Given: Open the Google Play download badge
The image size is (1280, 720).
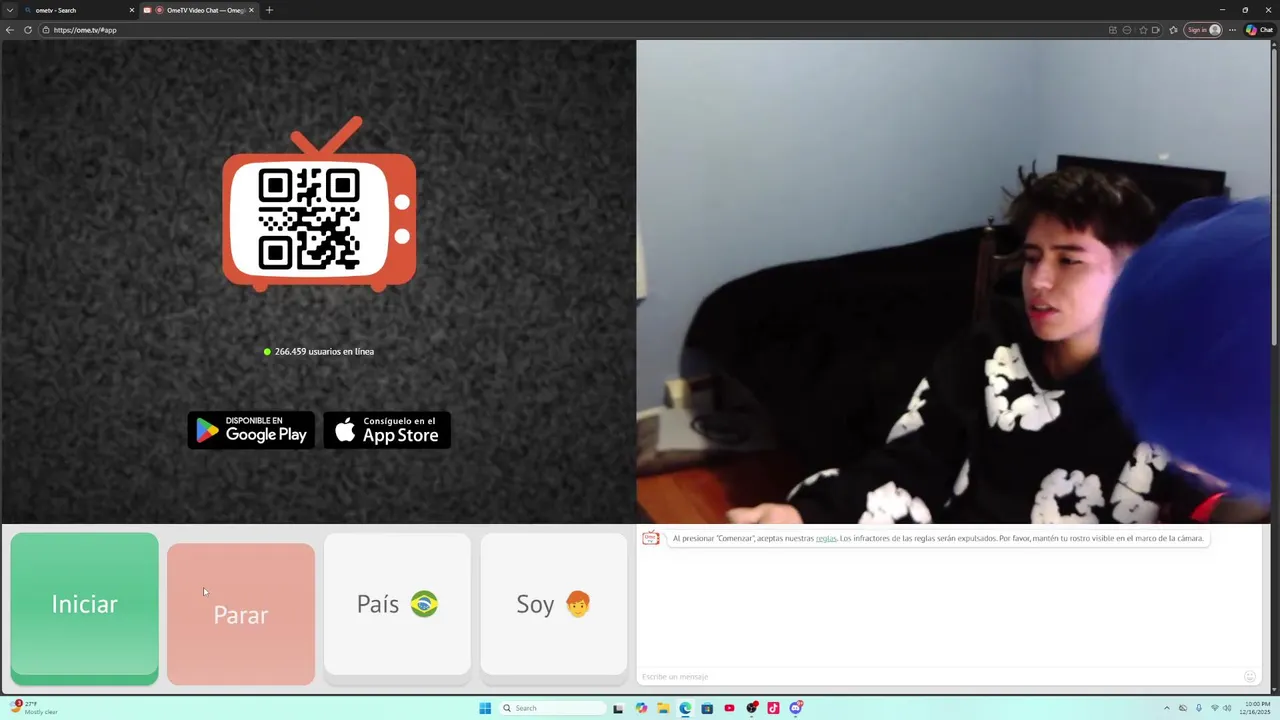Looking at the screenshot, I should [251, 430].
